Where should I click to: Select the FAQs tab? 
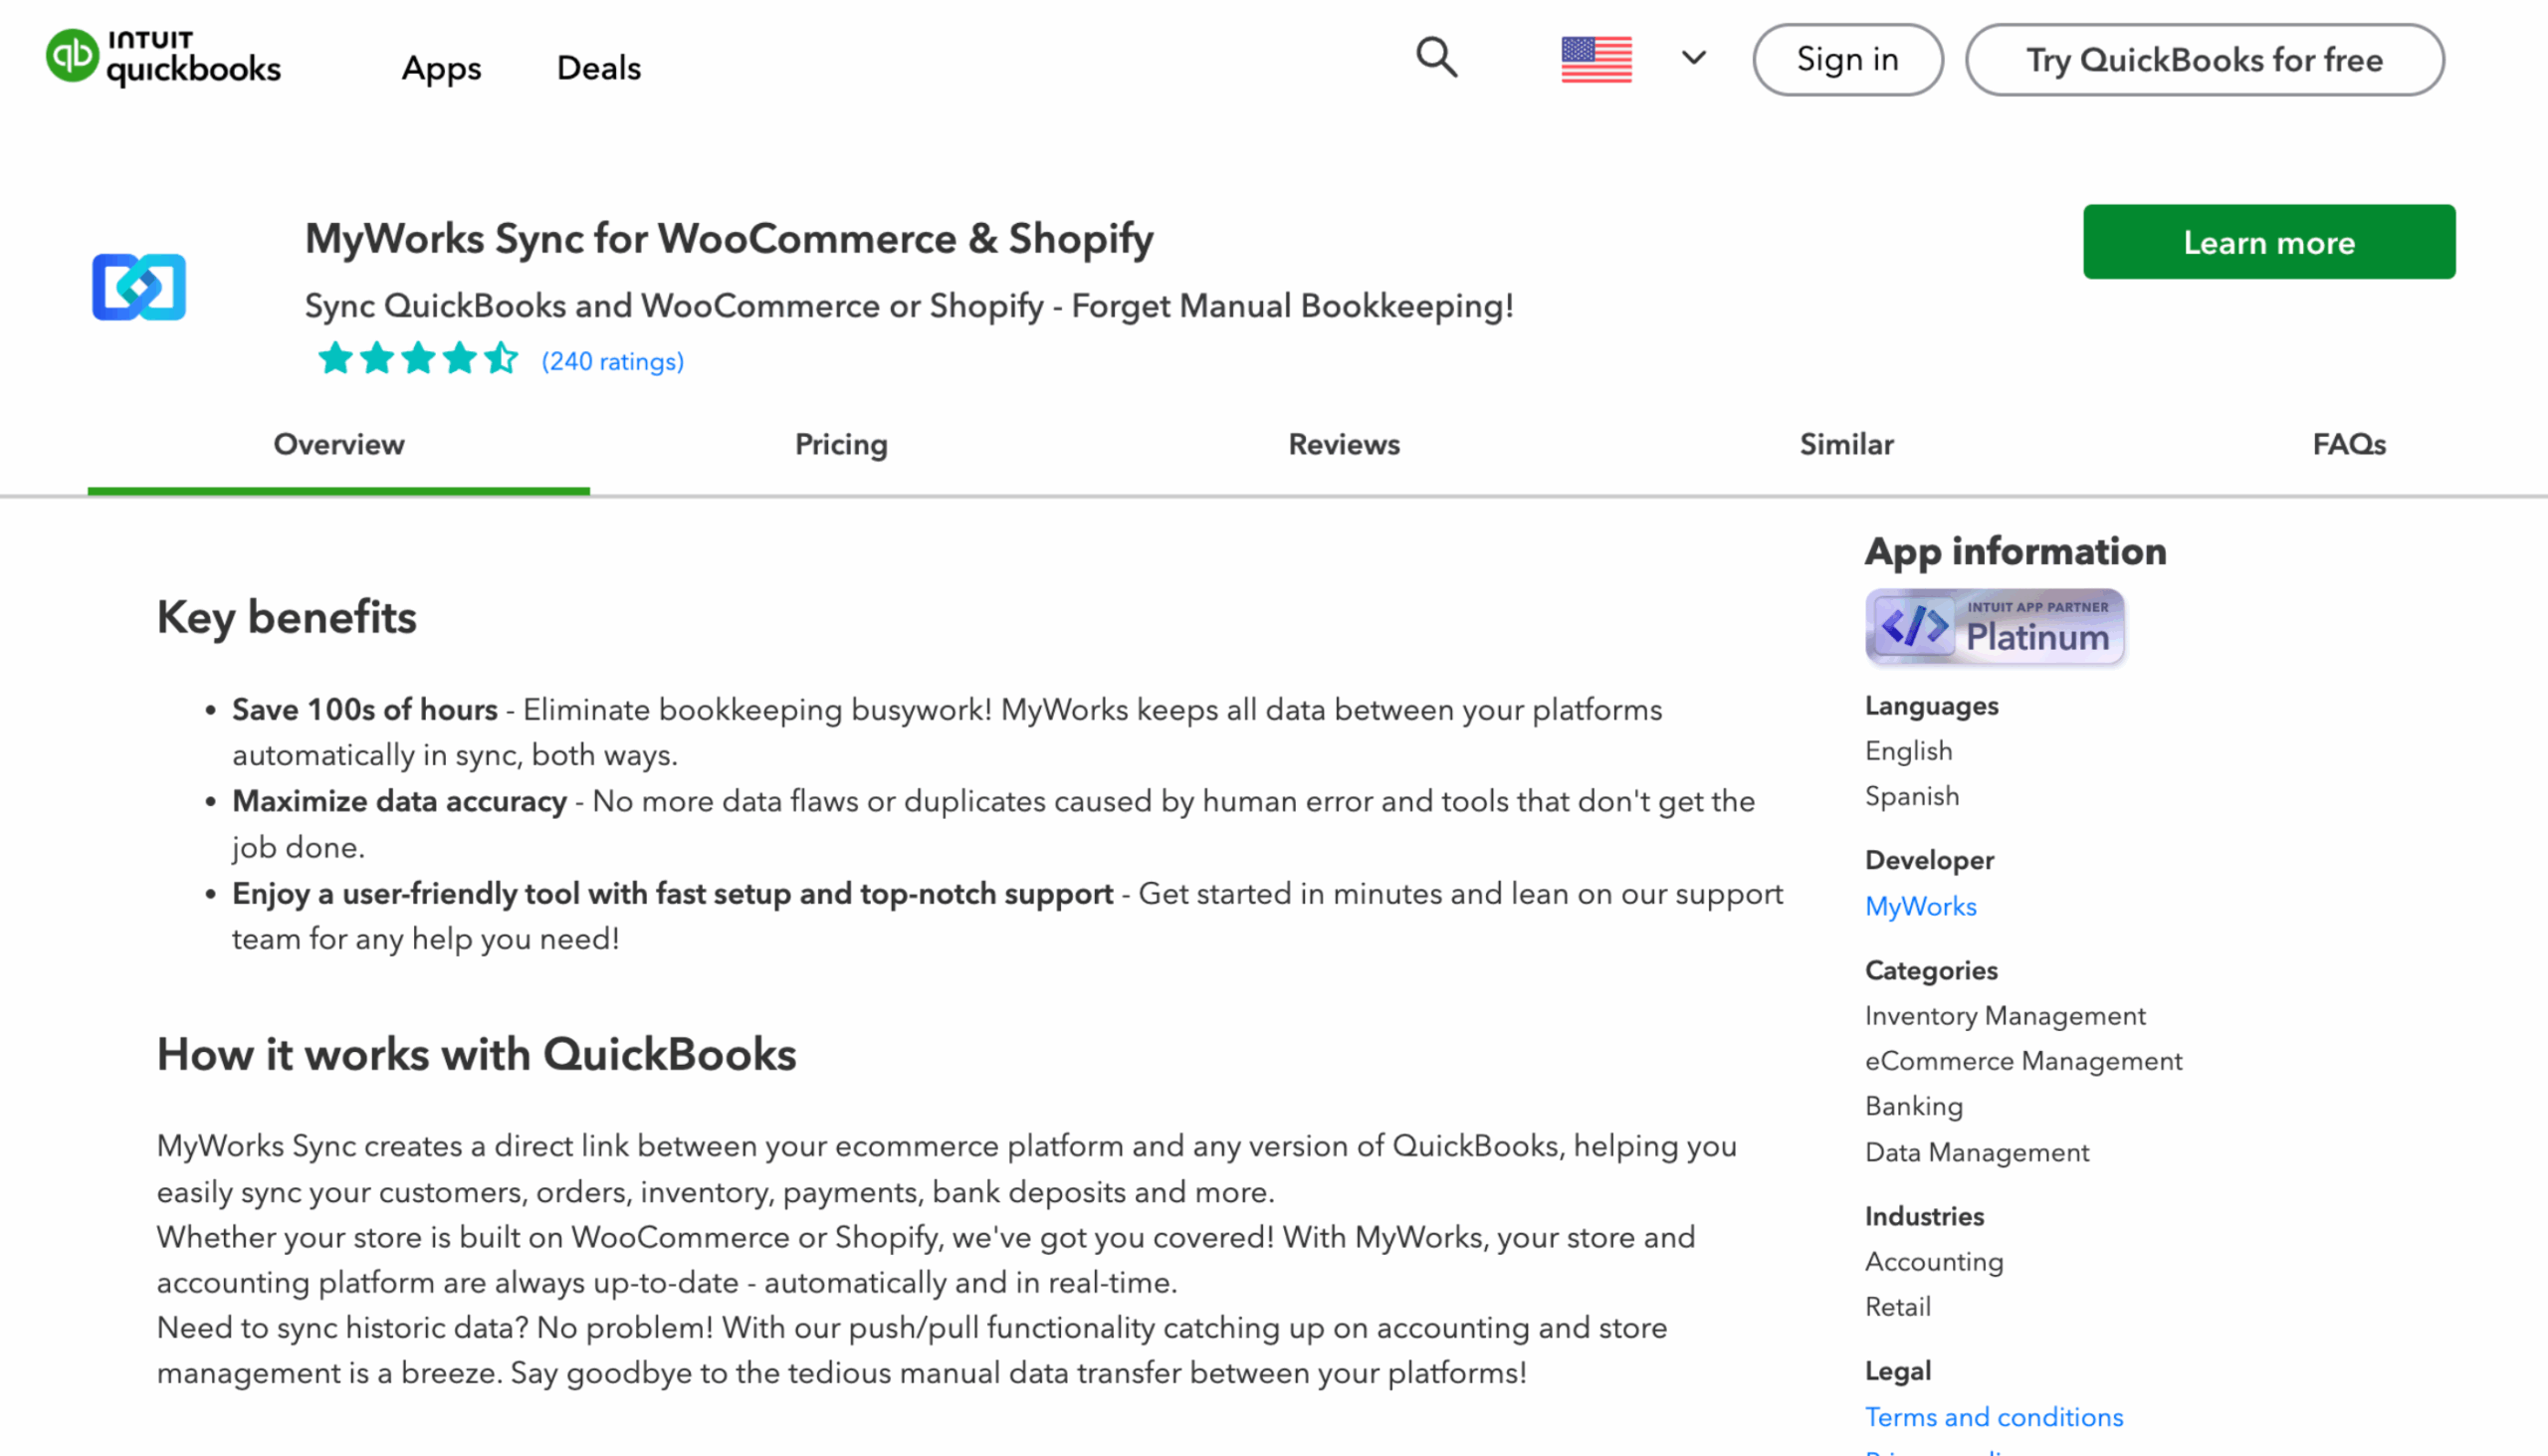pos(2348,444)
